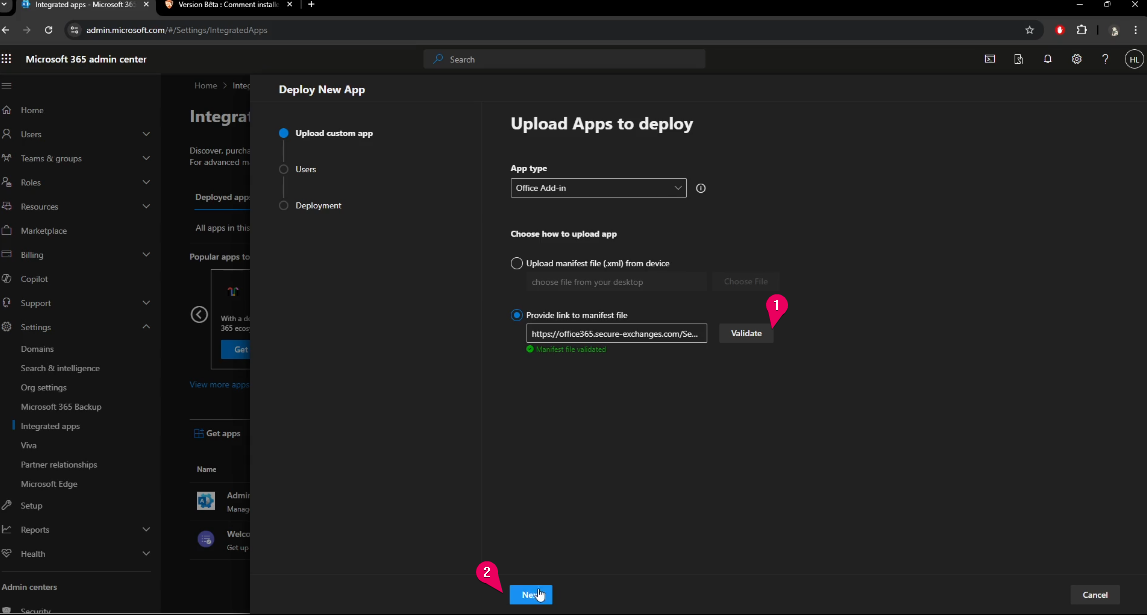Open the HL account avatar
1147x615 pixels.
[x=1134, y=59]
